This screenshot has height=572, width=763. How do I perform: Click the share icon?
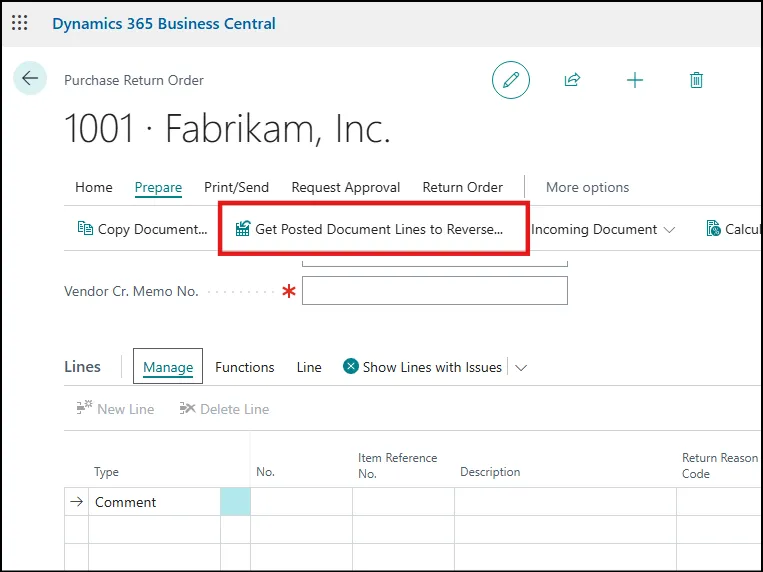(572, 80)
